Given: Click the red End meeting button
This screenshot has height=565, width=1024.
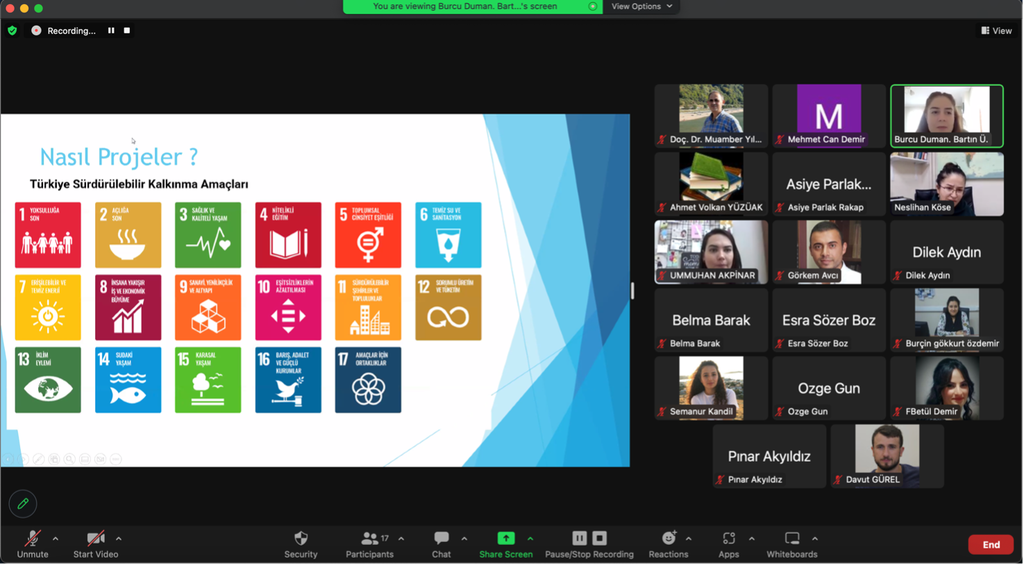Looking at the screenshot, I should pos(990,544).
